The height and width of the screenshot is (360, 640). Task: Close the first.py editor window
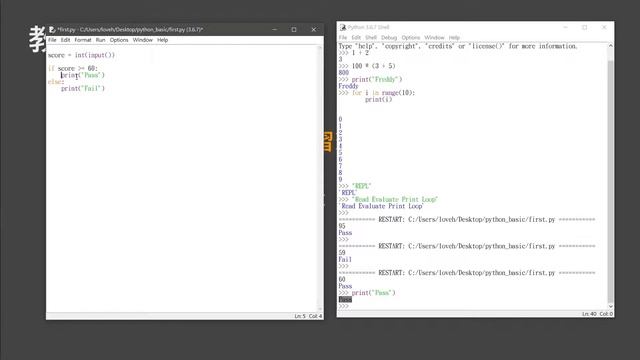313,29
